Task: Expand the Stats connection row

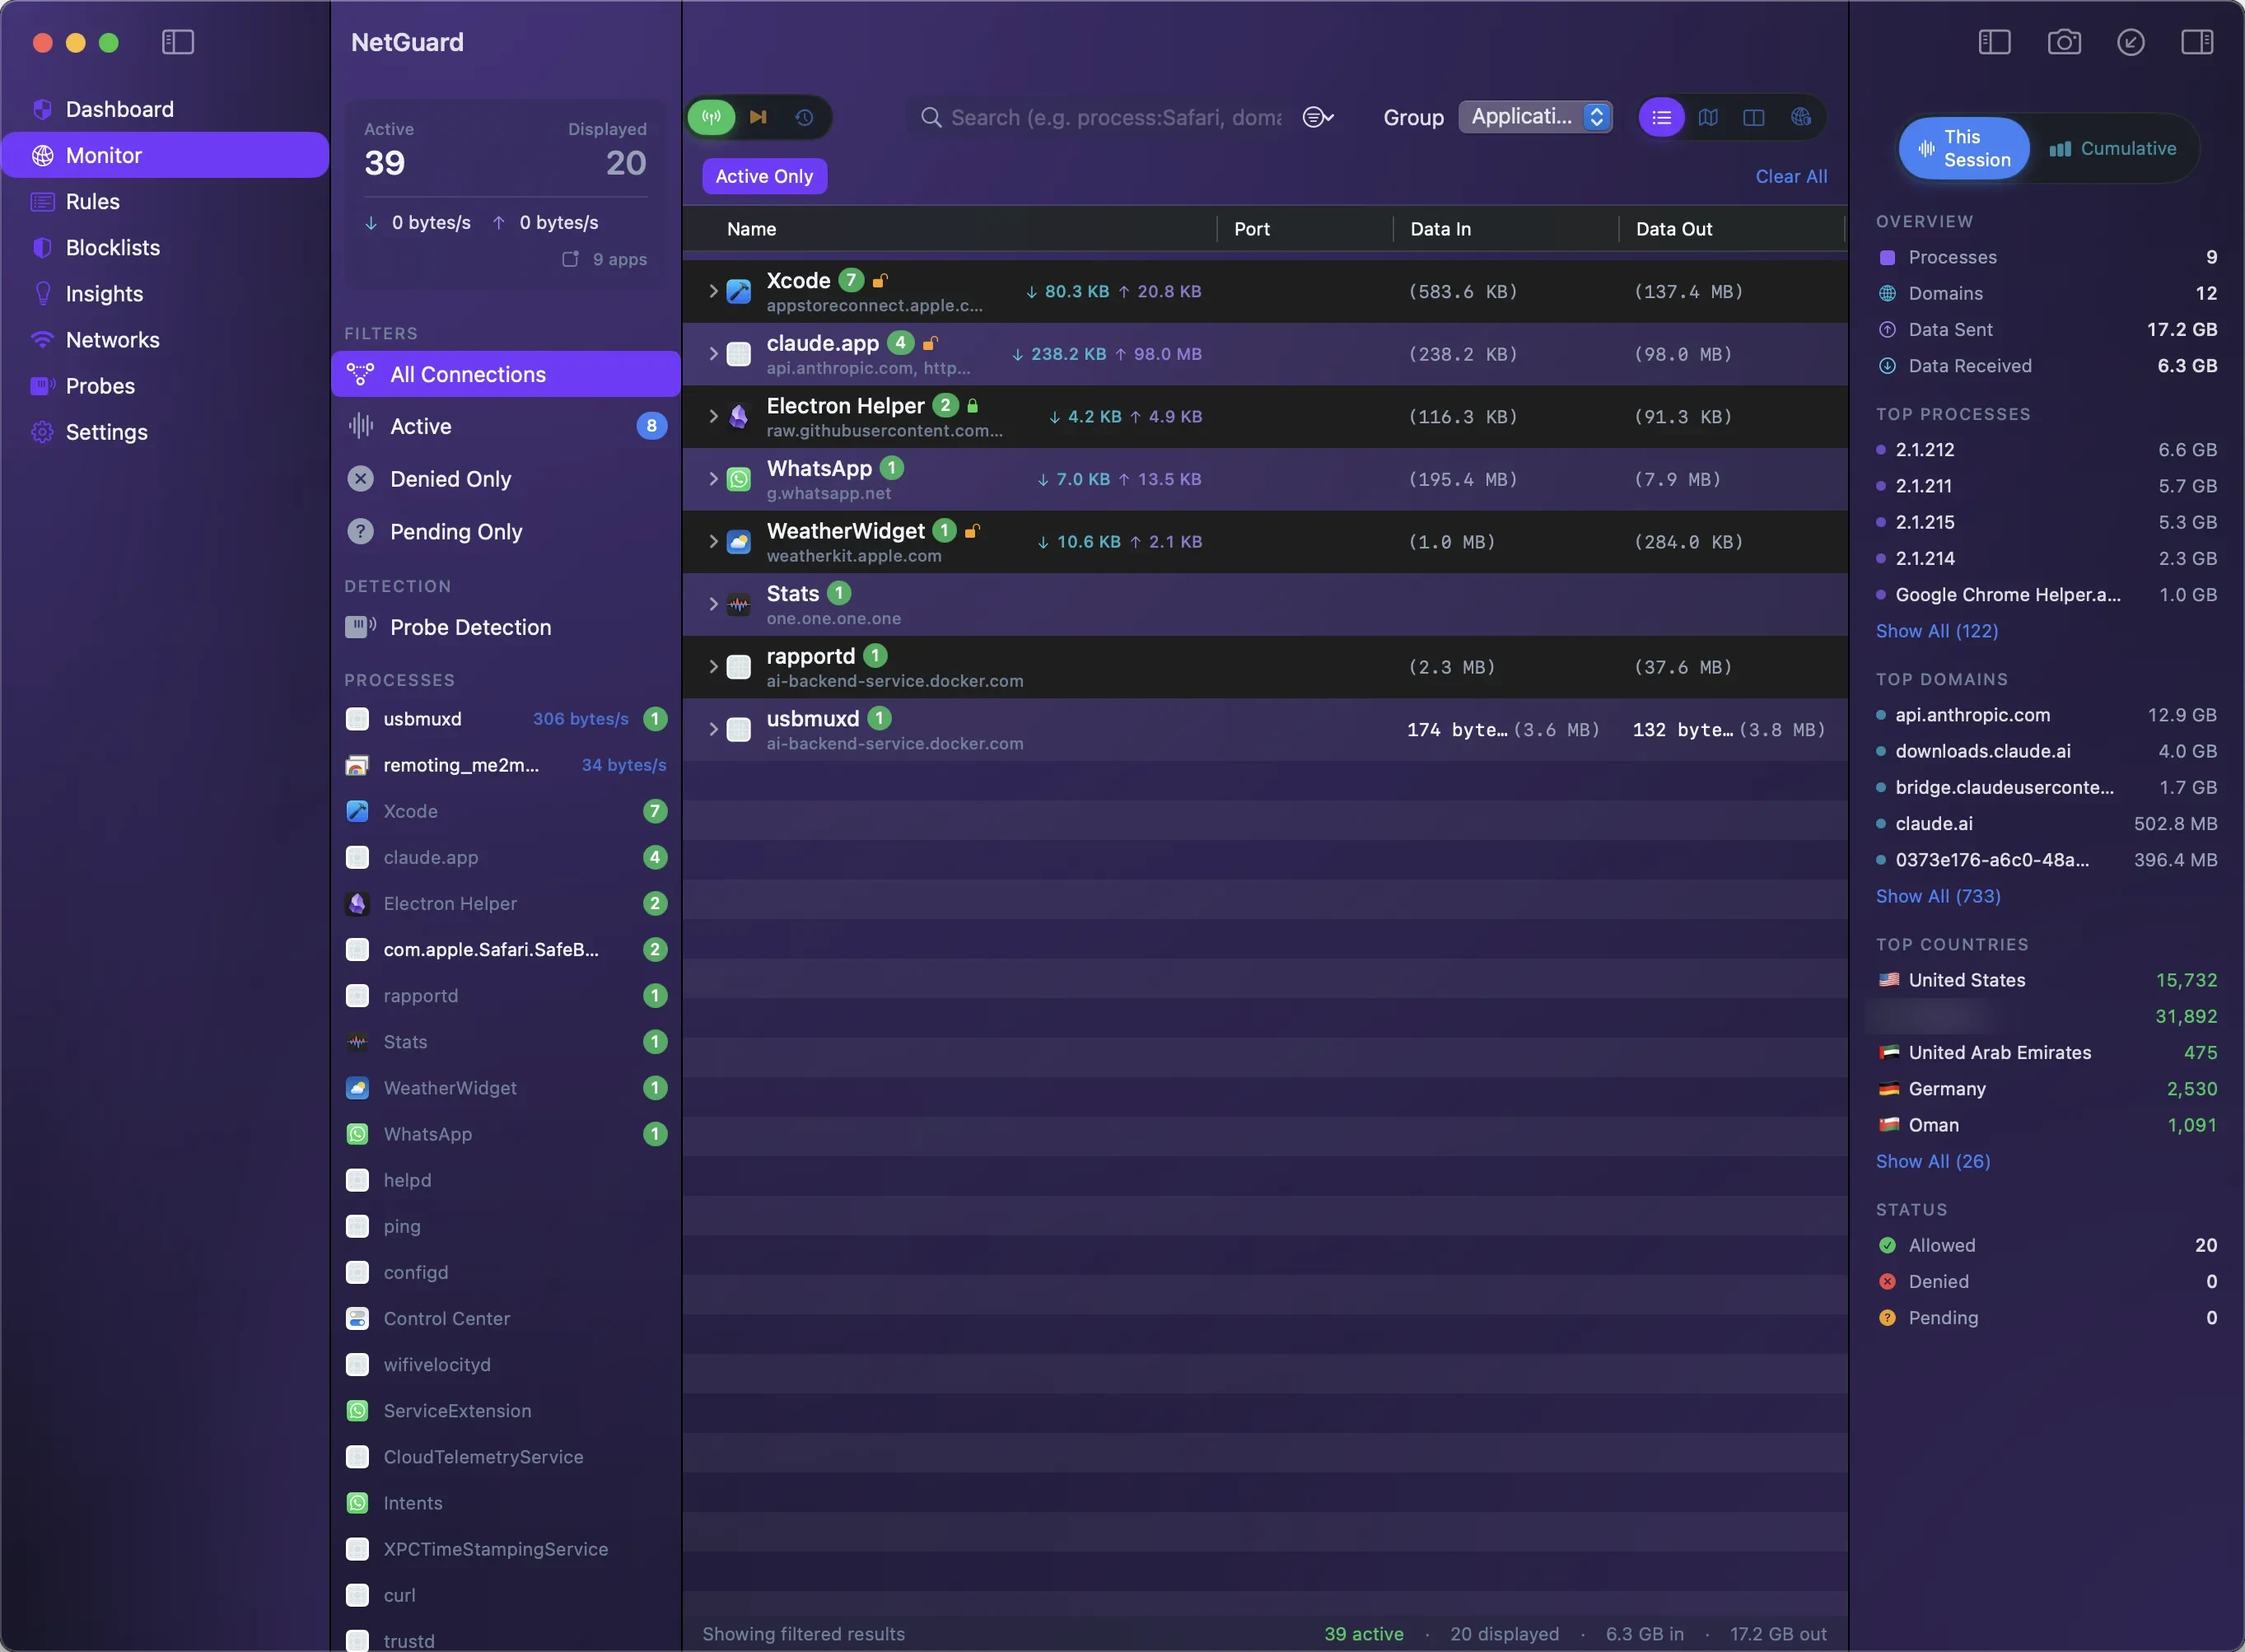Action: tap(713, 604)
